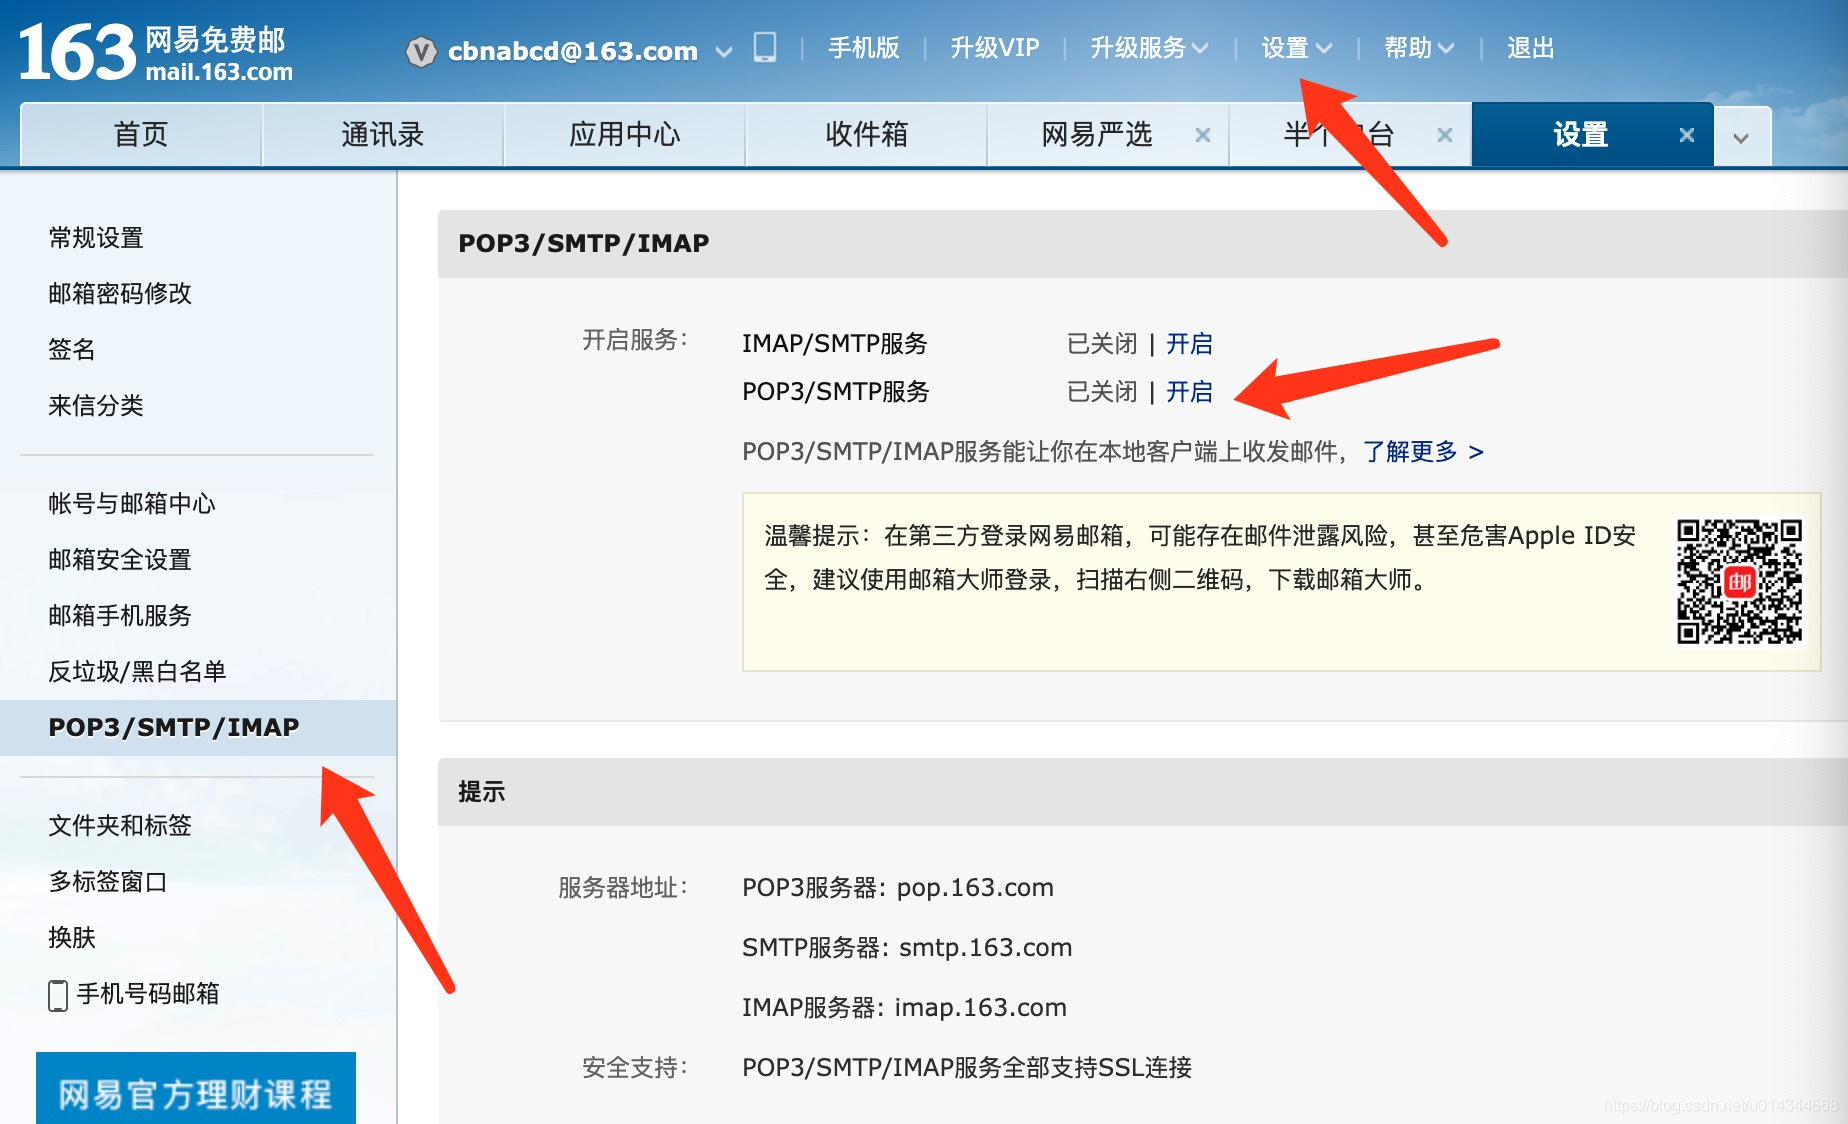The width and height of the screenshot is (1848, 1124).
Task: Select POP3/SMTP/IMAP in the sidebar
Action: point(198,727)
